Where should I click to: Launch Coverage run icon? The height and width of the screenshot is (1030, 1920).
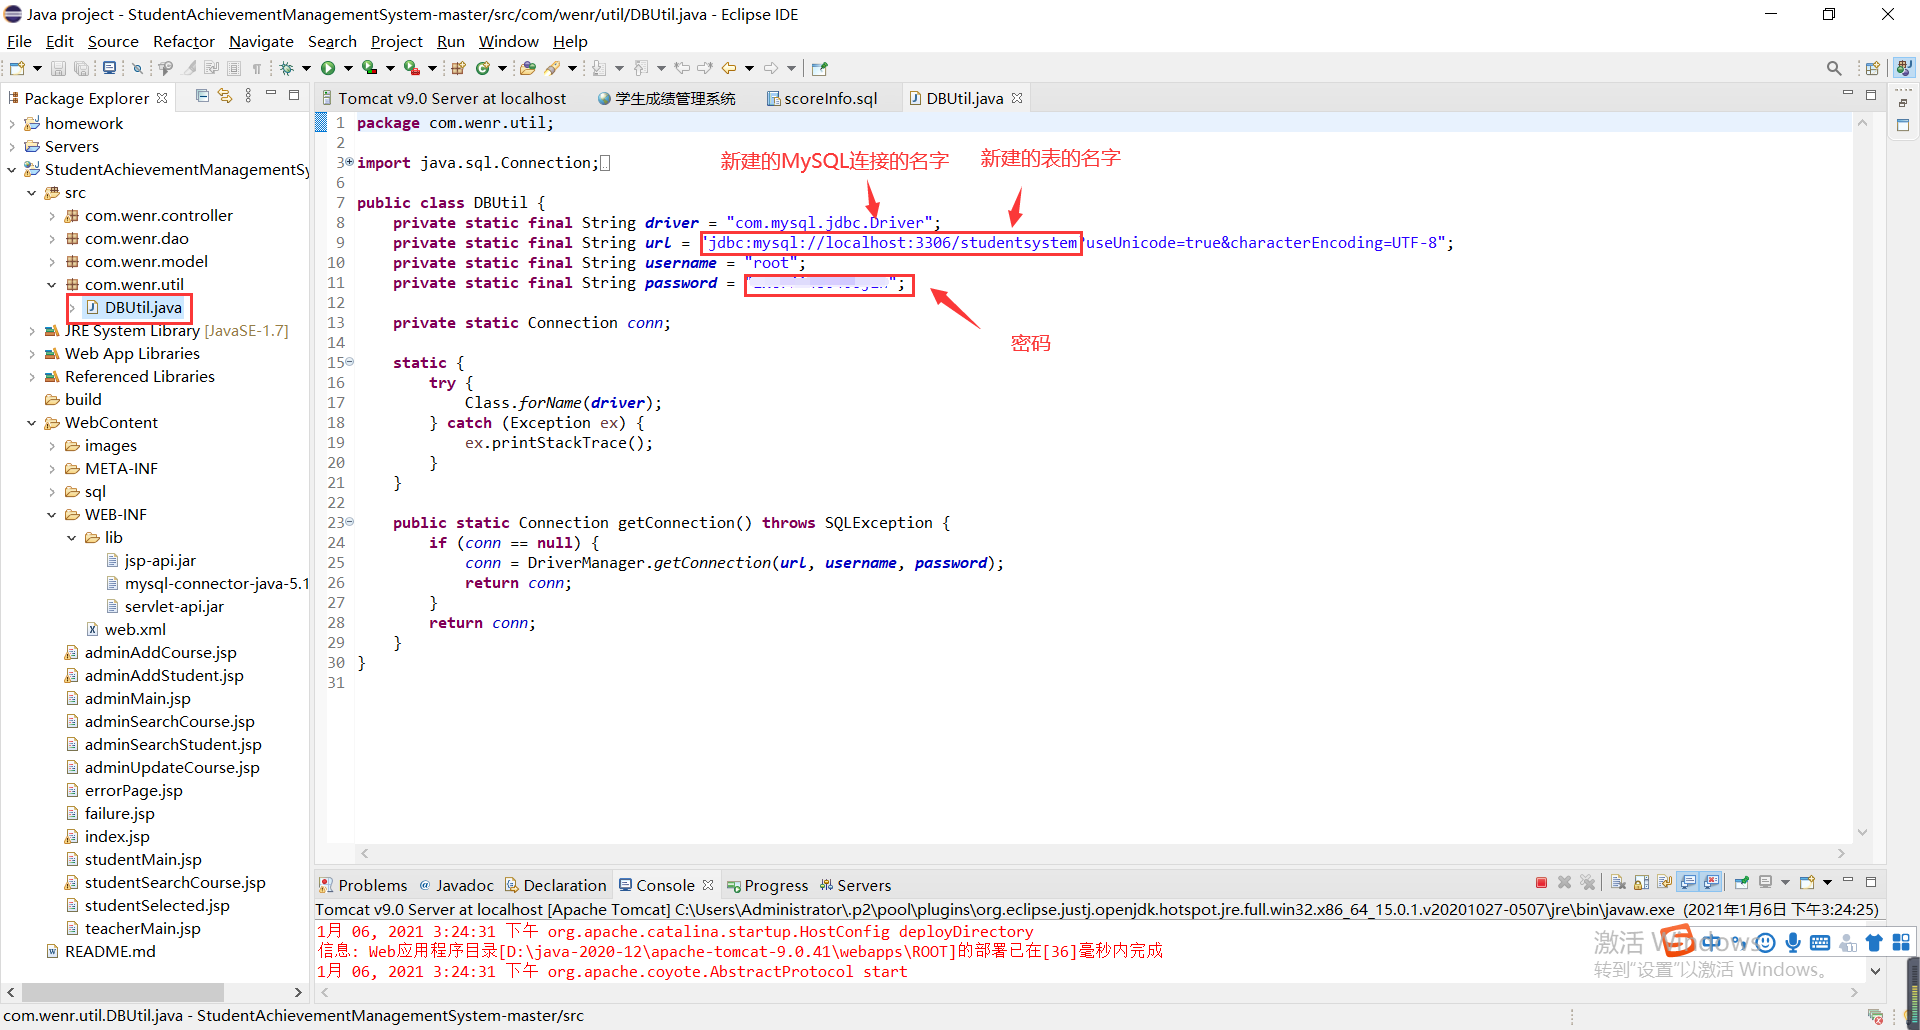[x=369, y=68]
